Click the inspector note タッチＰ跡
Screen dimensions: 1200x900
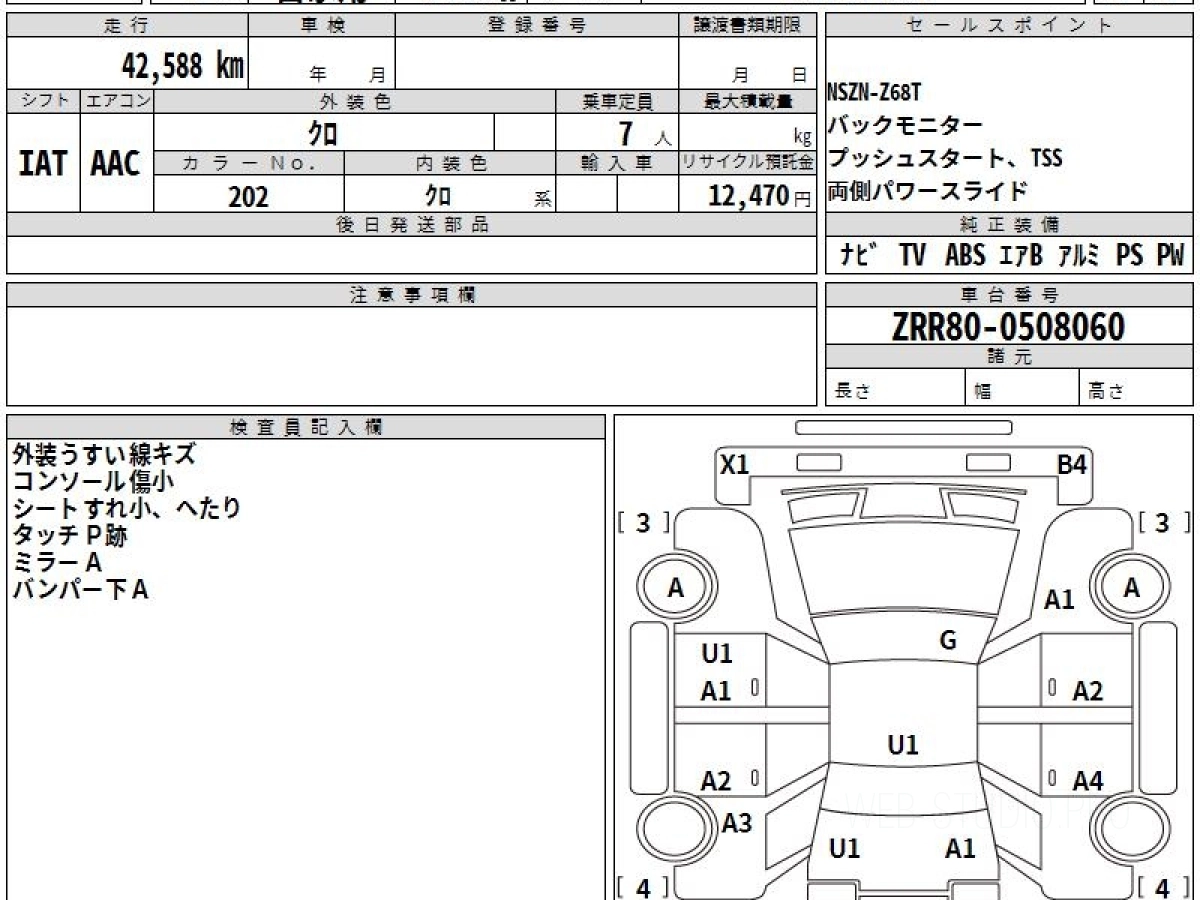70,535
